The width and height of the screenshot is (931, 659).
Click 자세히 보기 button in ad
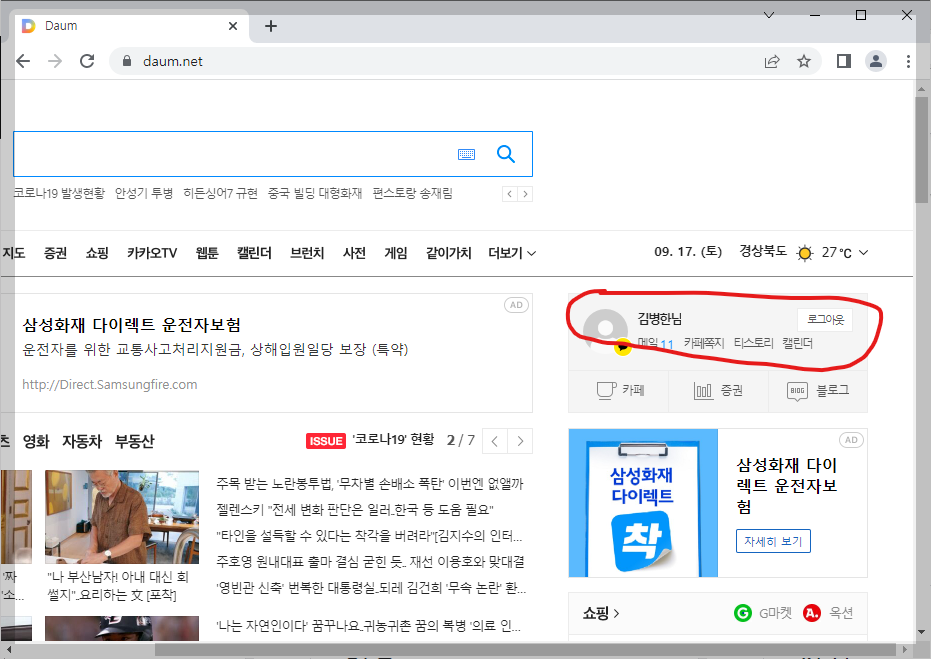click(x=773, y=541)
